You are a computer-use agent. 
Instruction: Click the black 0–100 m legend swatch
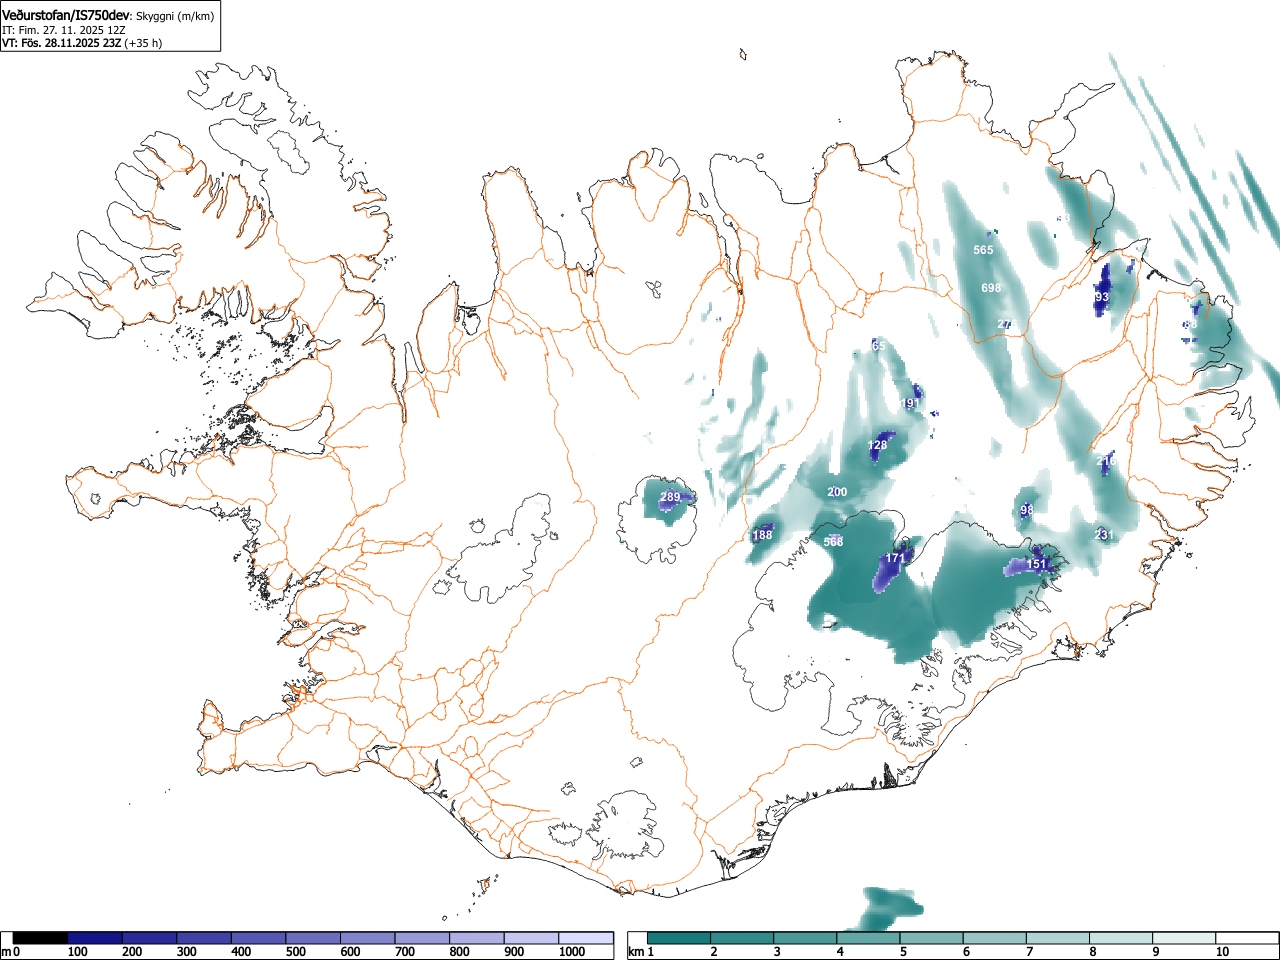[40, 938]
